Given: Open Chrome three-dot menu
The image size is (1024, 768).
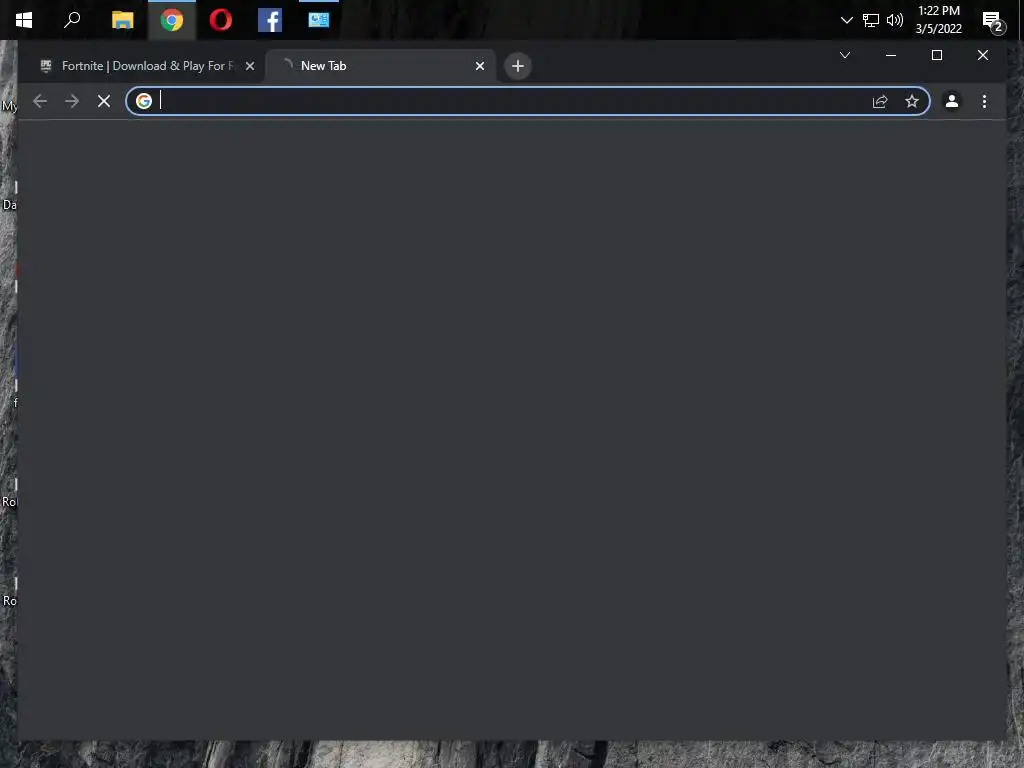Looking at the screenshot, I should tap(984, 101).
